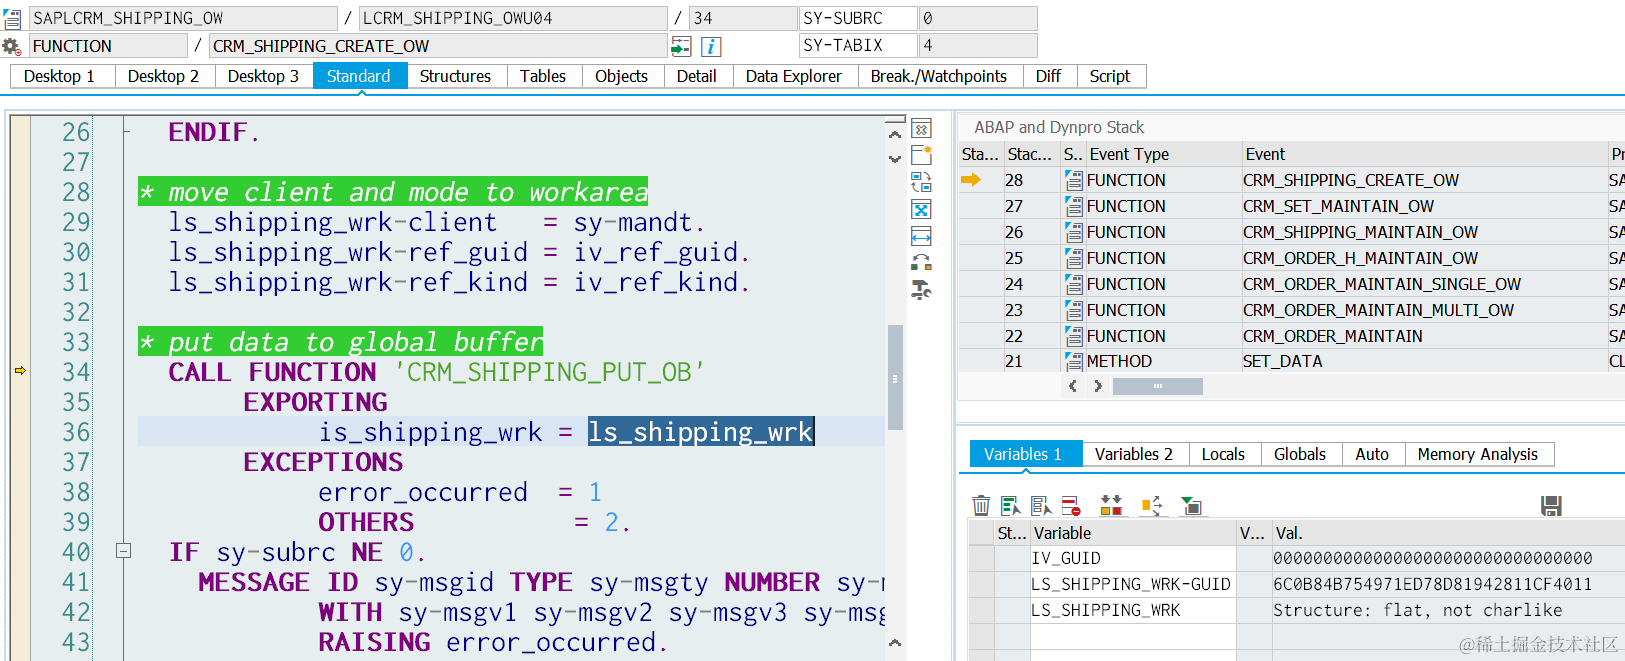This screenshot has height=661, width=1625.
Task: Click the SY-SUBRC value field
Action: [x=977, y=18]
